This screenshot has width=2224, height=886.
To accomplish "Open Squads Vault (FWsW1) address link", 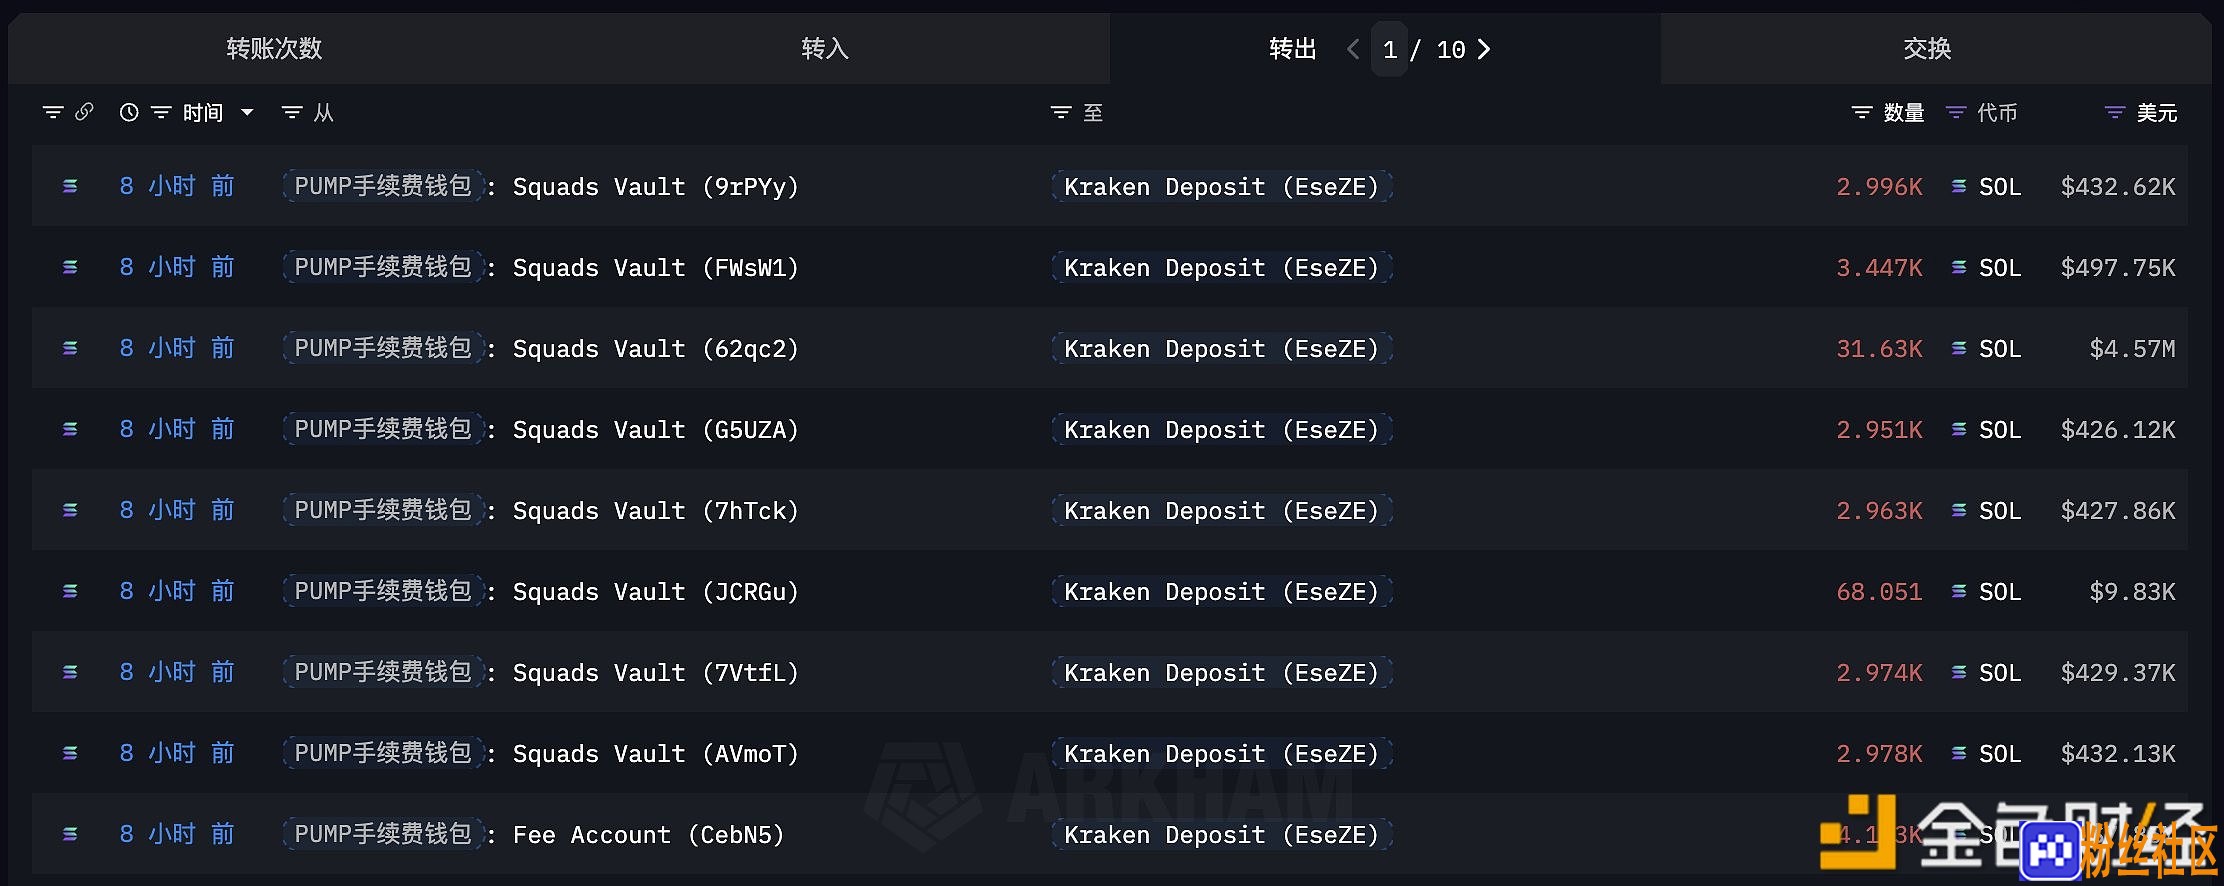I will (656, 267).
